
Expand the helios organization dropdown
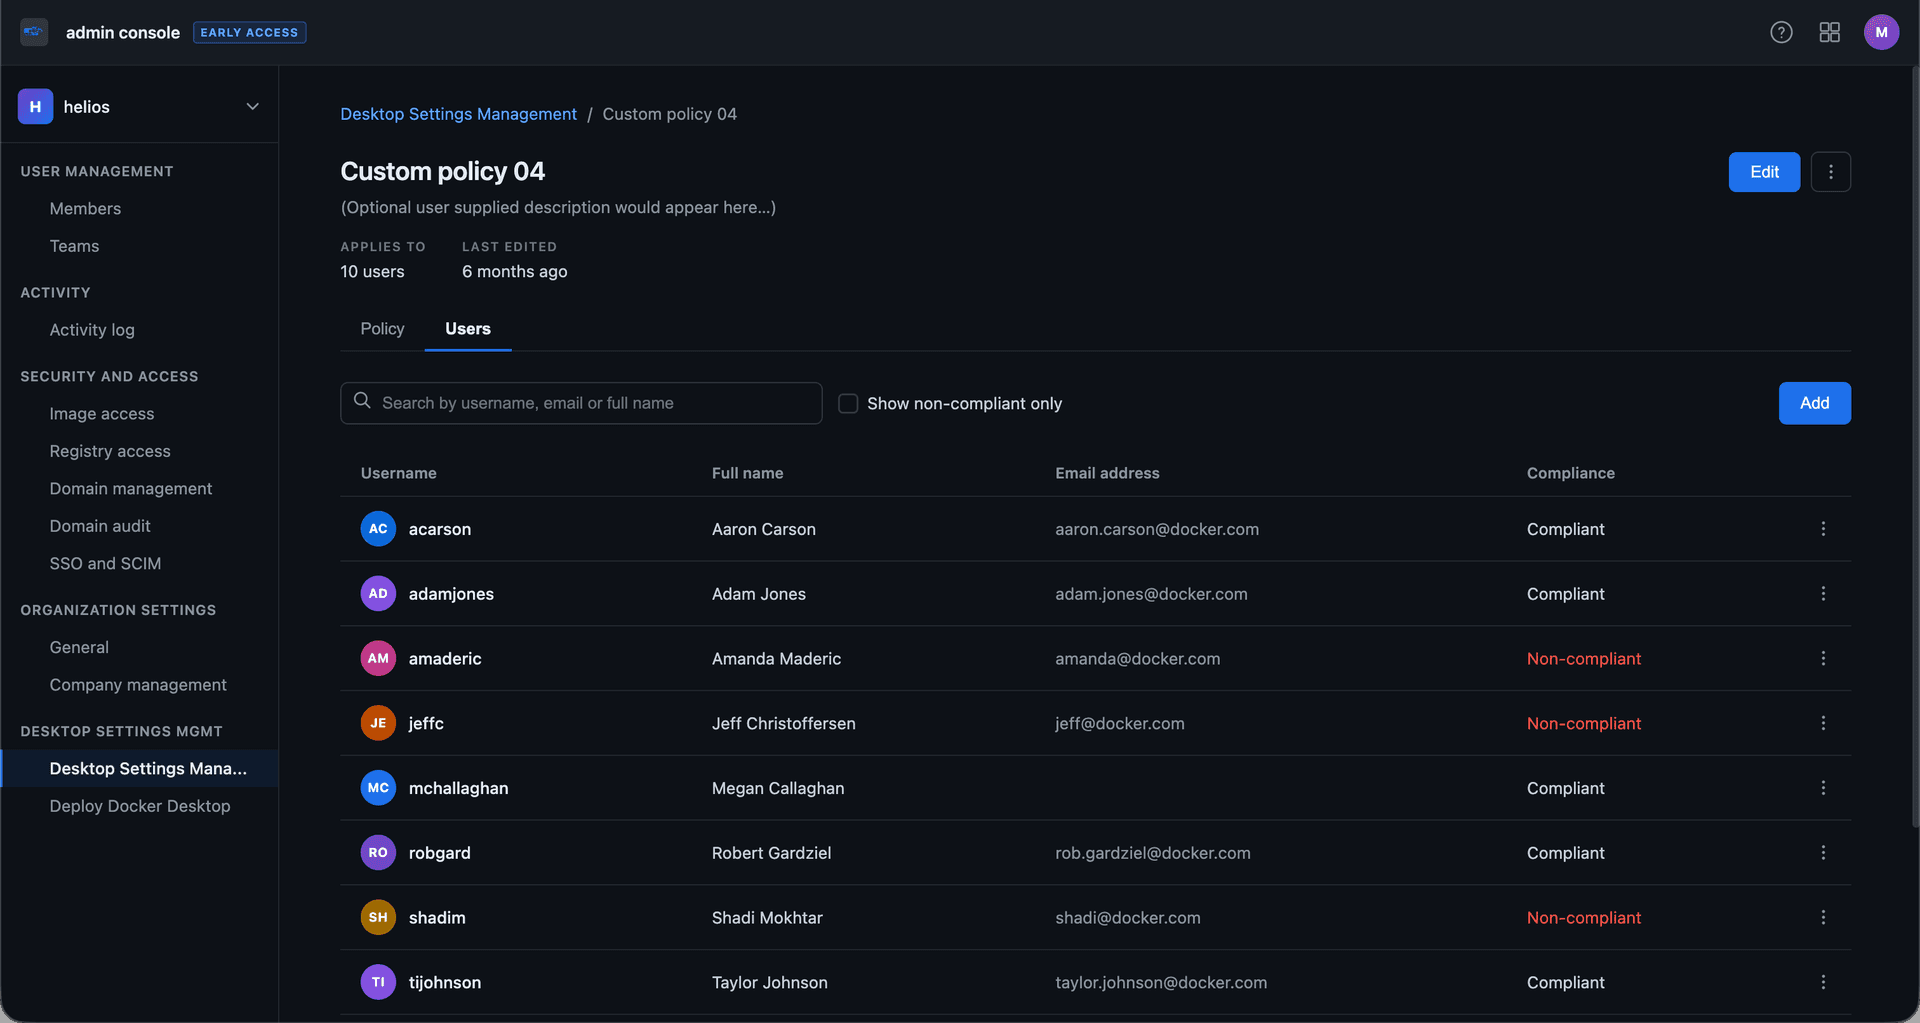(x=252, y=107)
